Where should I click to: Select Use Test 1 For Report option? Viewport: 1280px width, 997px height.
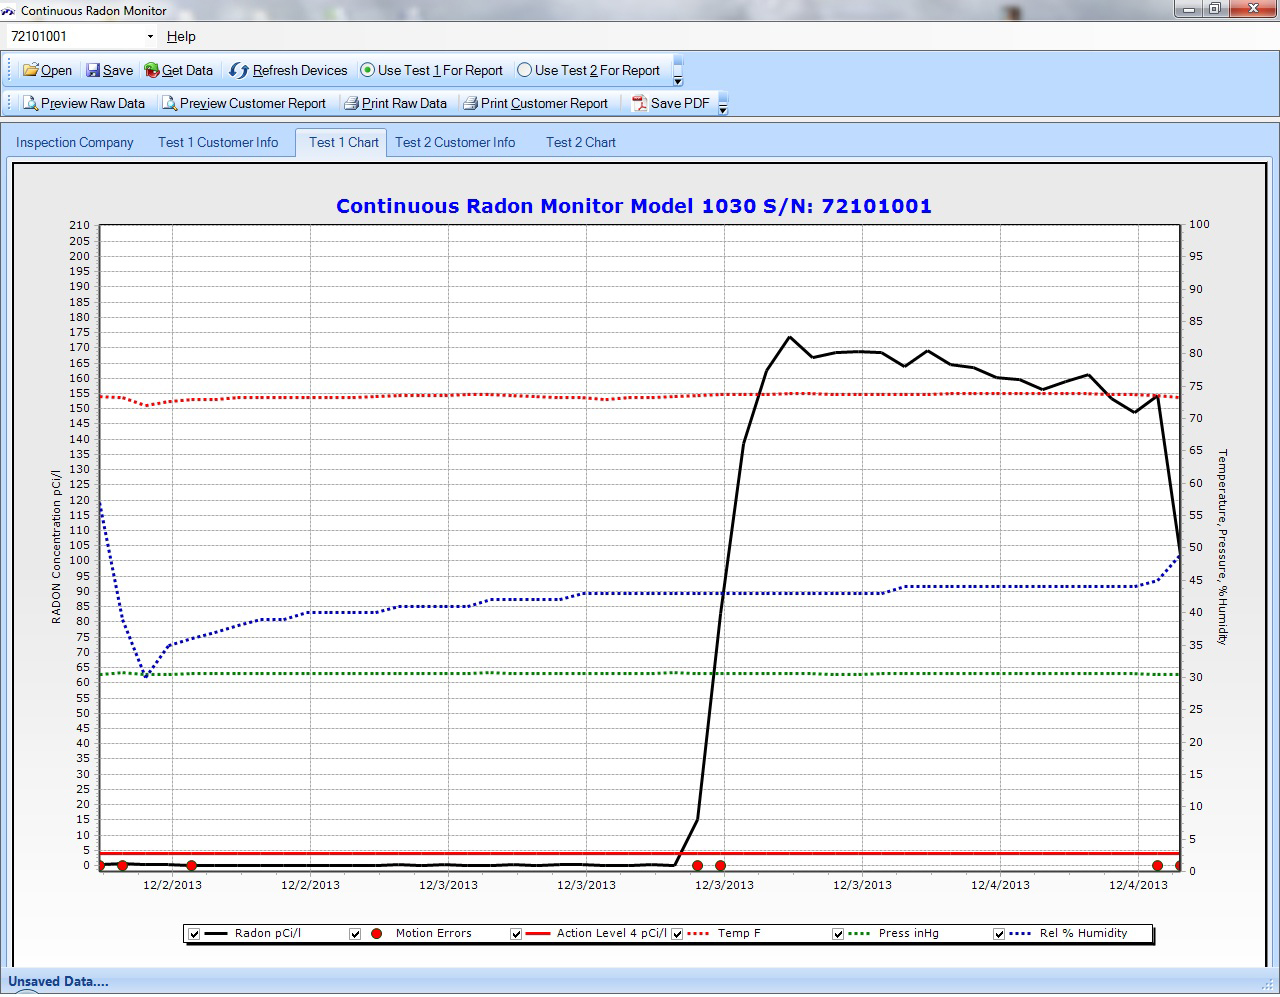point(368,70)
